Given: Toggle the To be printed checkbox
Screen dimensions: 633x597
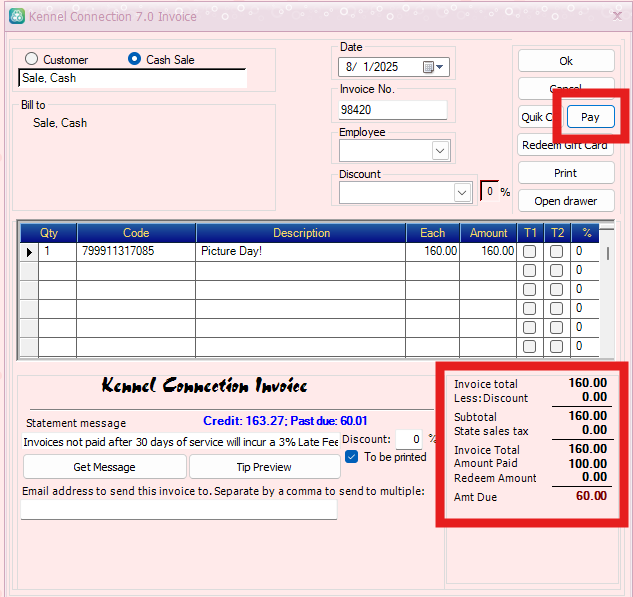Looking at the screenshot, I should click(x=351, y=457).
